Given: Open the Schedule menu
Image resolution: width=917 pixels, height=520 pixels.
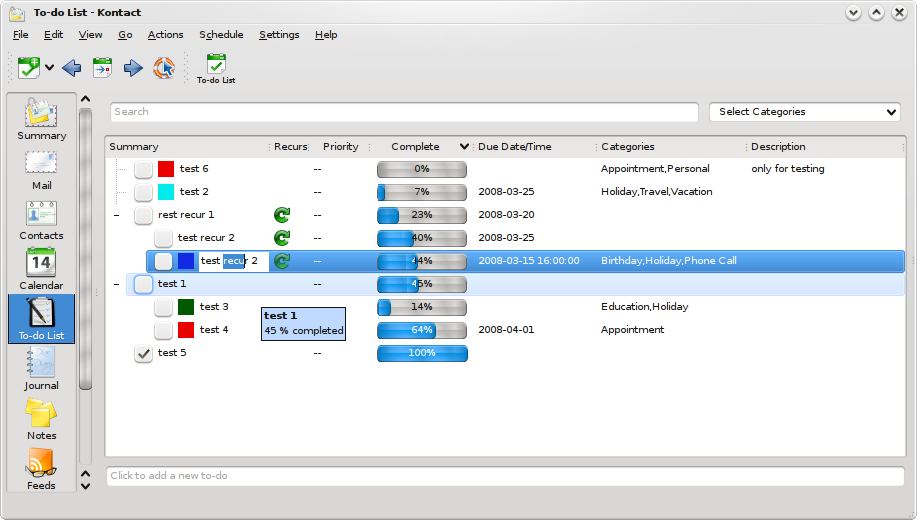Looking at the screenshot, I should pos(221,35).
